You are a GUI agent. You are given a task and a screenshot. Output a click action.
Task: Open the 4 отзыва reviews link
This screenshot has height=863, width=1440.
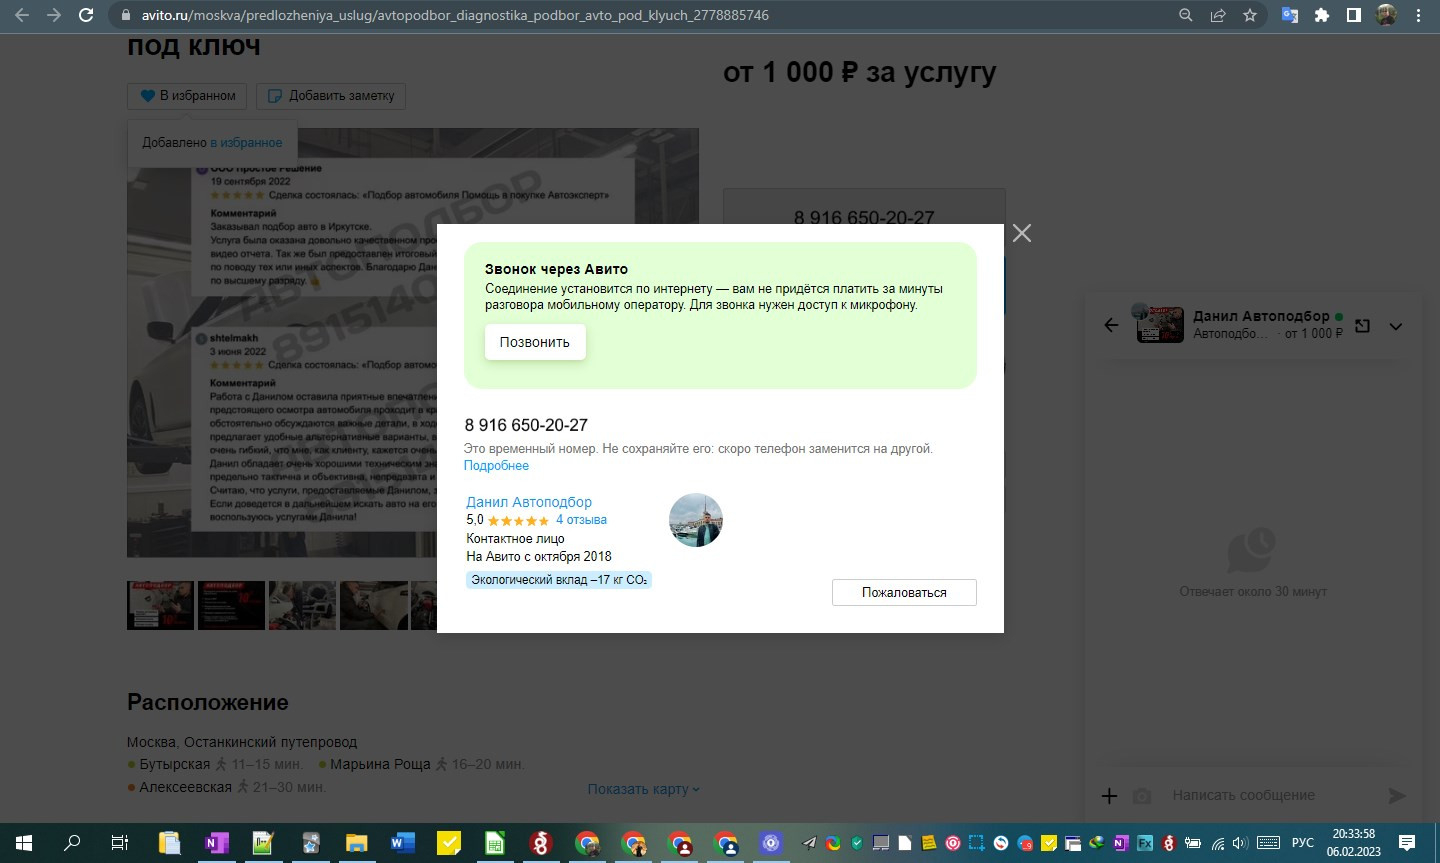[x=581, y=520]
